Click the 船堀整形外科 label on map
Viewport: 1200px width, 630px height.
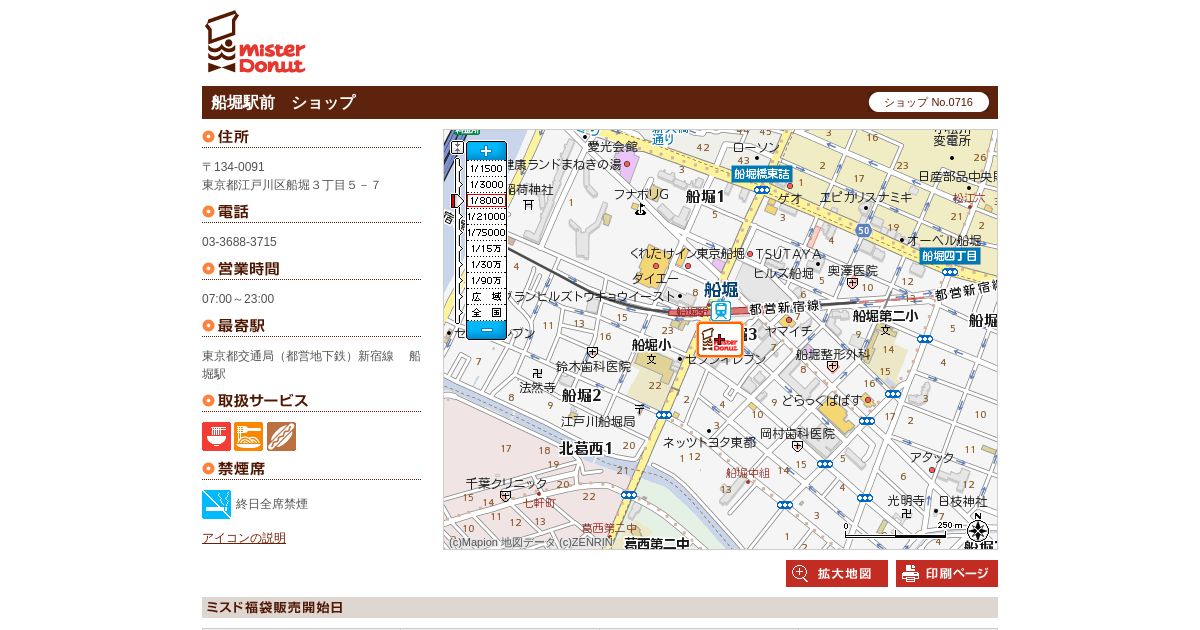click(x=832, y=354)
